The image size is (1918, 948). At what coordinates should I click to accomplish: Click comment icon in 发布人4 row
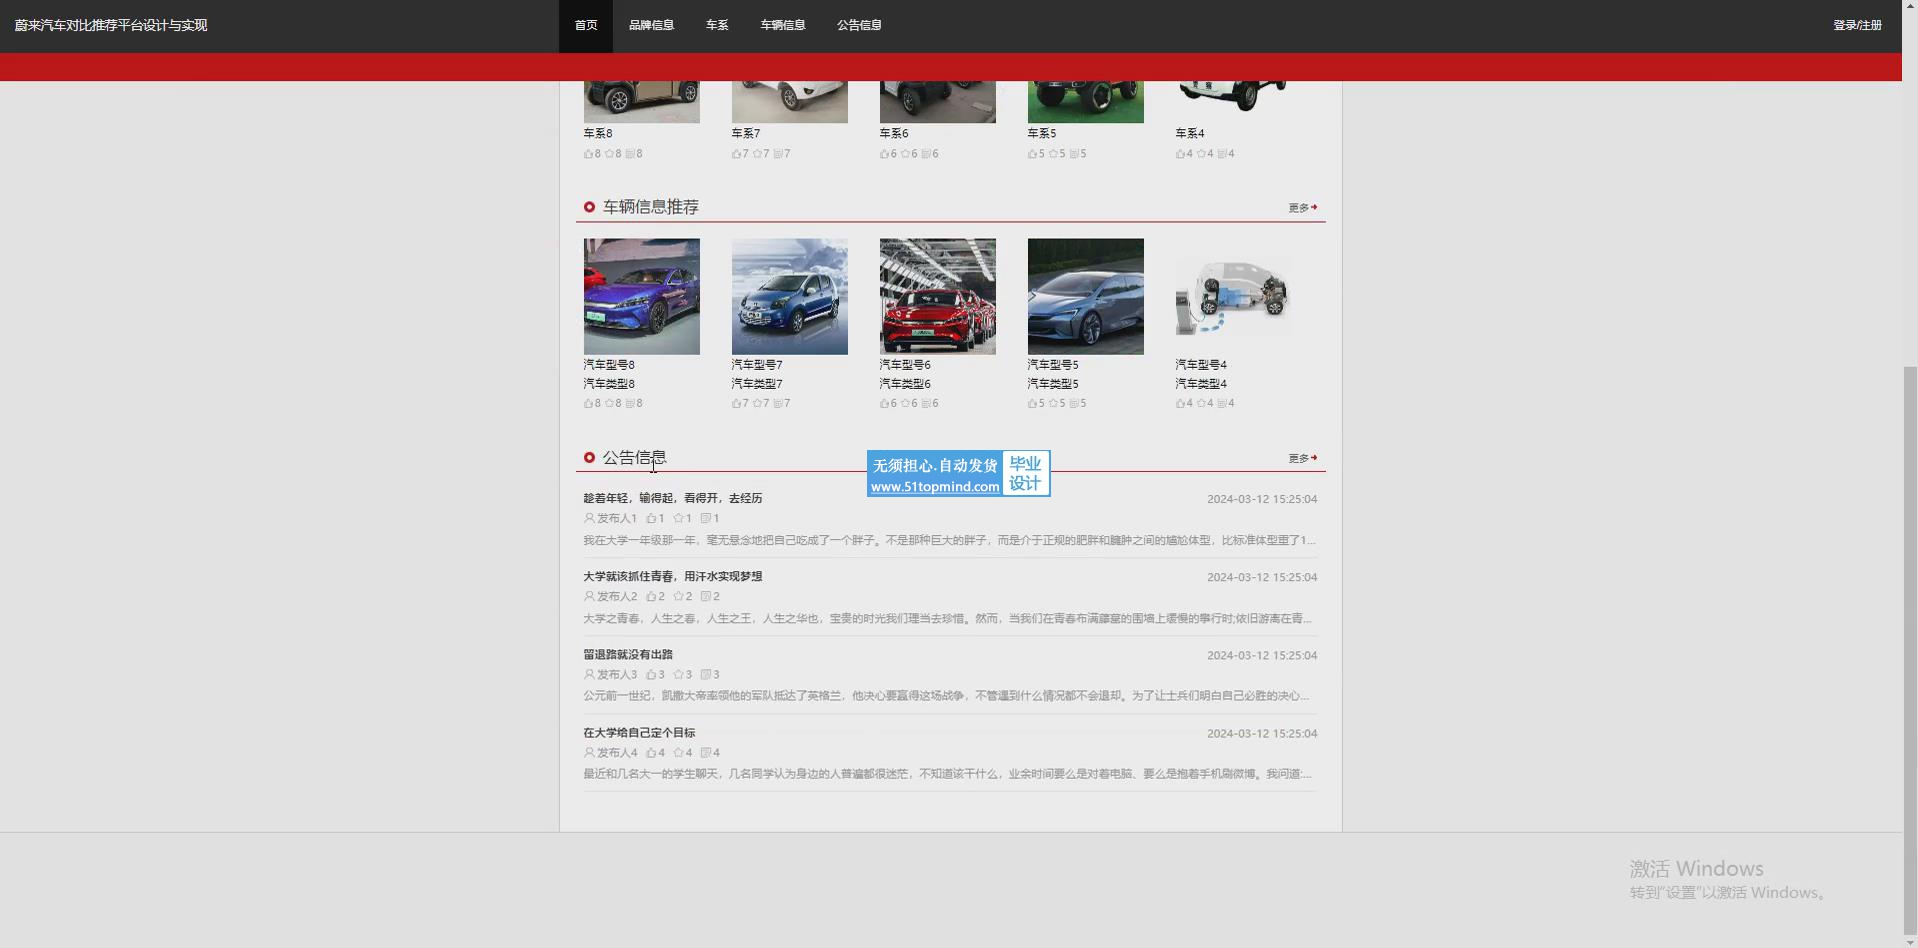tap(705, 753)
